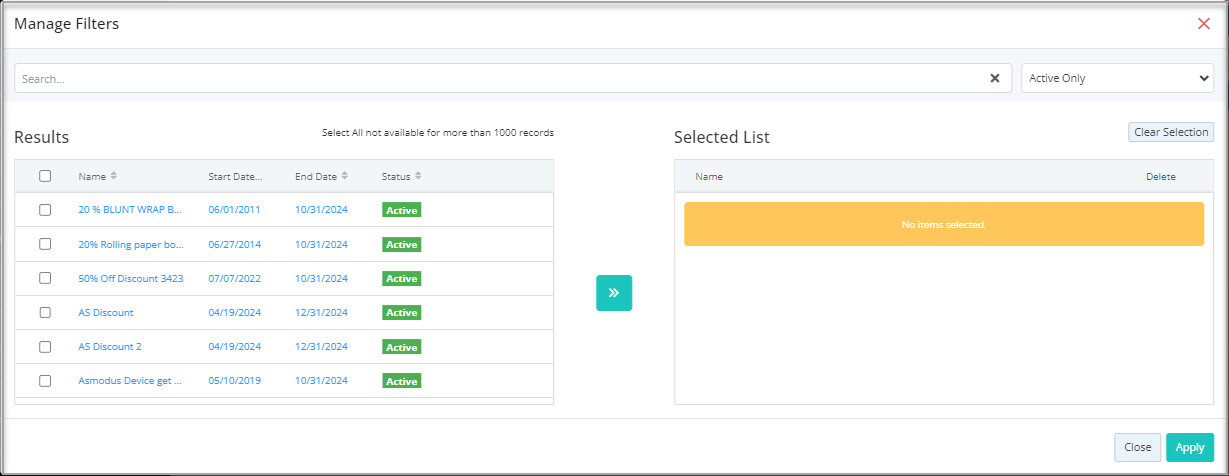Sort by End Date column arrows
1229x476 pixels.
pyautogui.click(x=345, y=176)
